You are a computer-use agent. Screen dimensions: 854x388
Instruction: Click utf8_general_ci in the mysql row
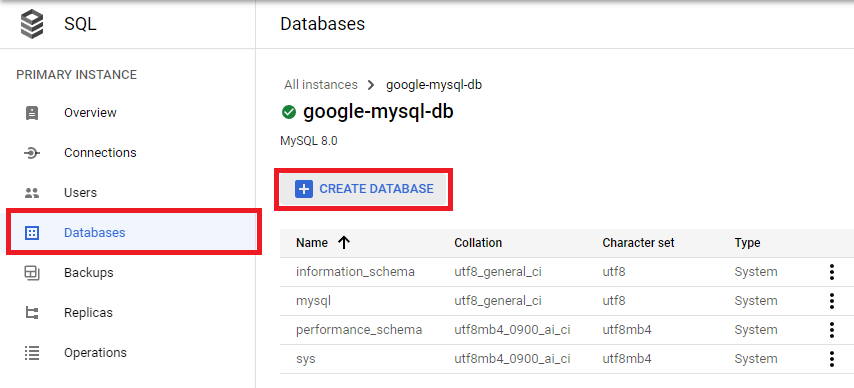click(498, 301)
